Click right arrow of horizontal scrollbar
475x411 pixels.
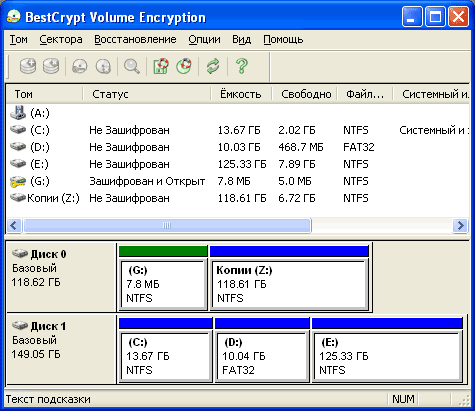pyautogui.click(x=460, y=226)
